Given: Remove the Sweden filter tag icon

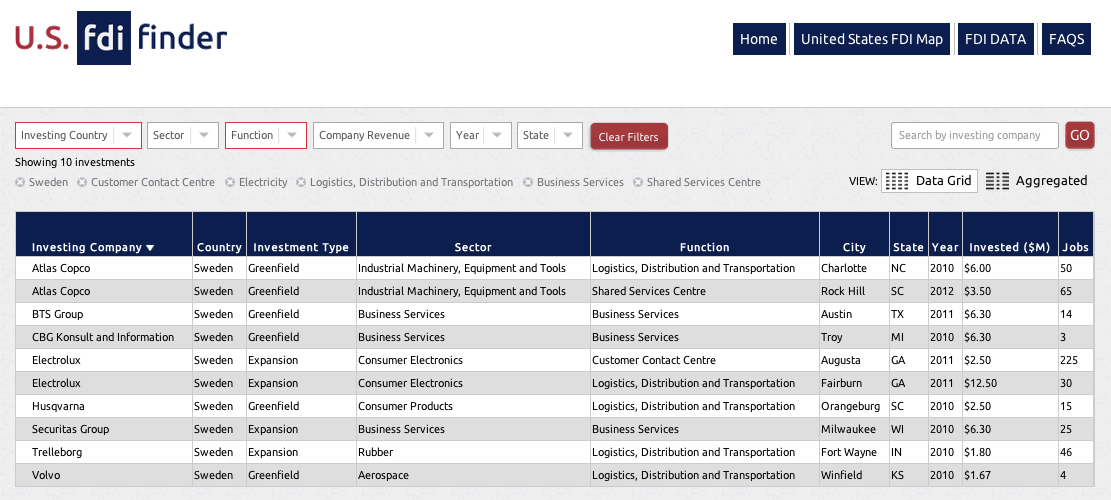Looking at the screenshot, I should coord(21,182).
